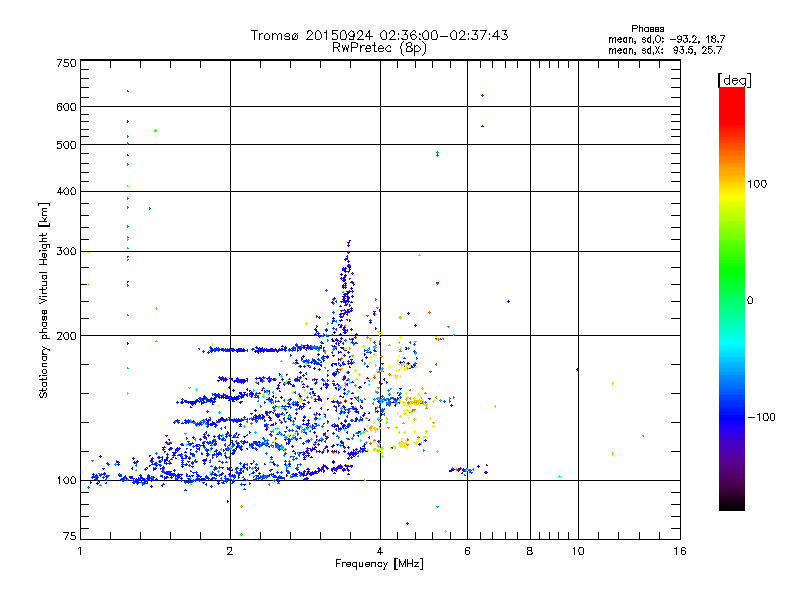
Task: Click the y-axis tick label '75'
Action: tap(70, 536)
